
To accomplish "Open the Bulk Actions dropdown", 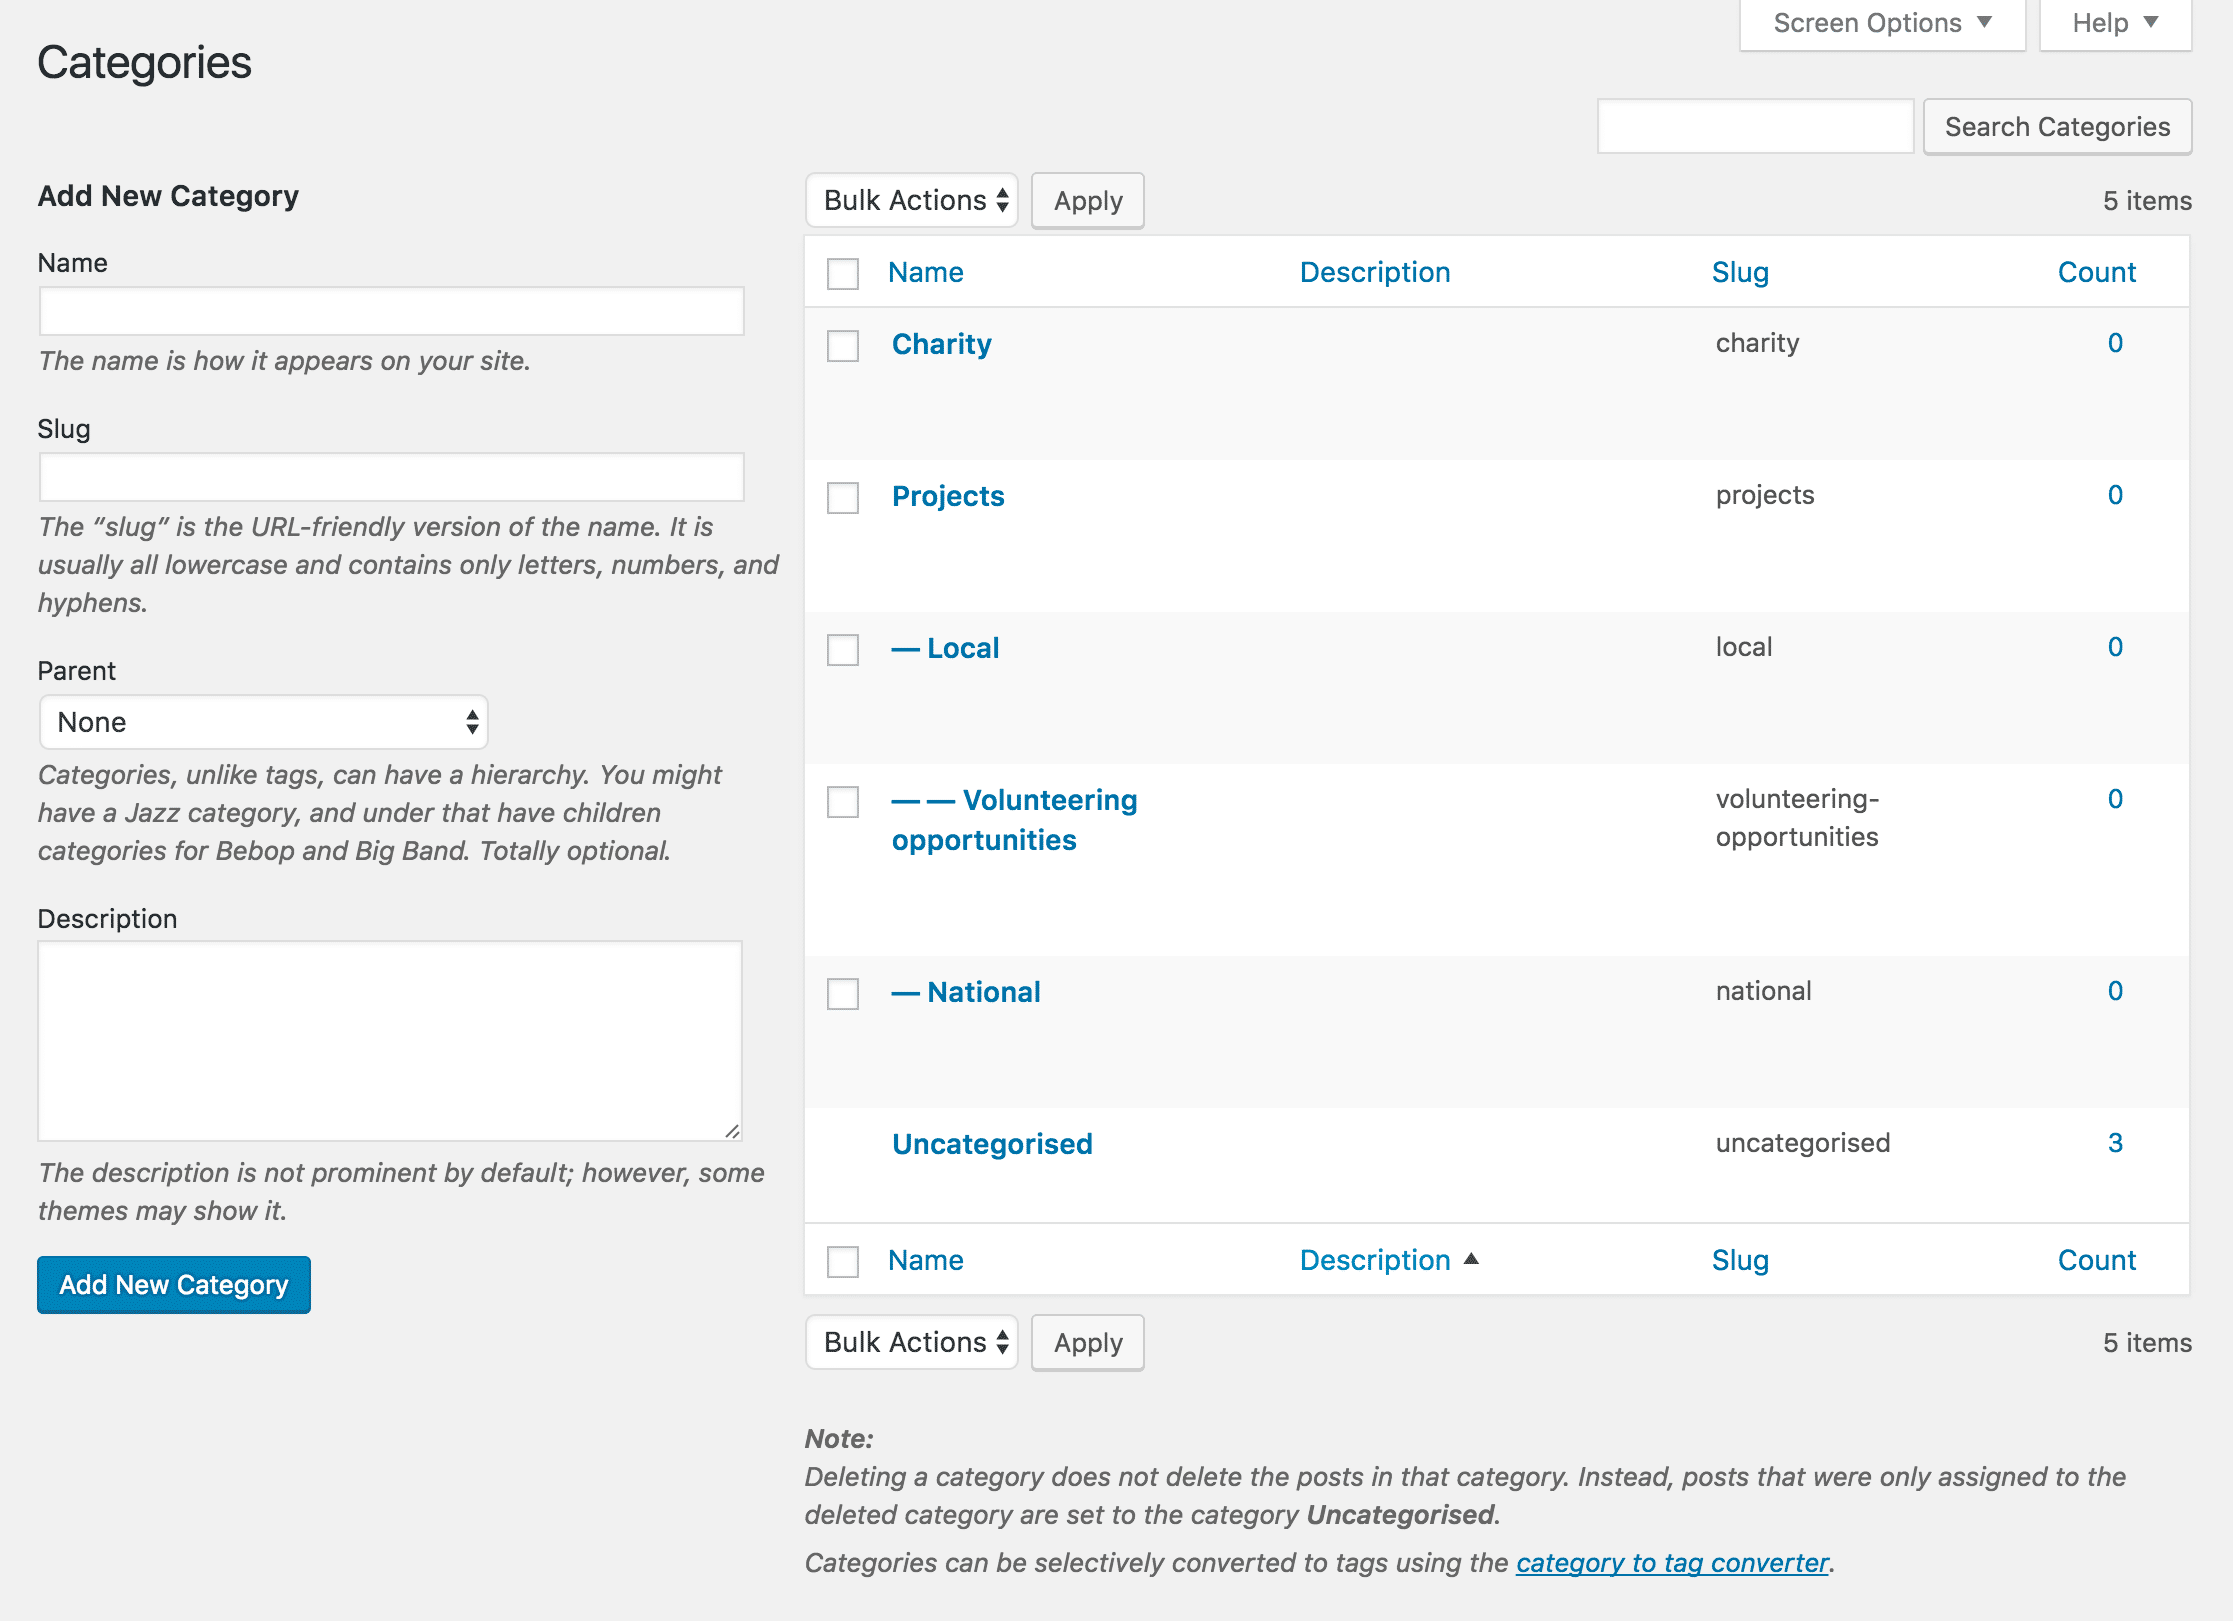I will [x=911, y=200].
